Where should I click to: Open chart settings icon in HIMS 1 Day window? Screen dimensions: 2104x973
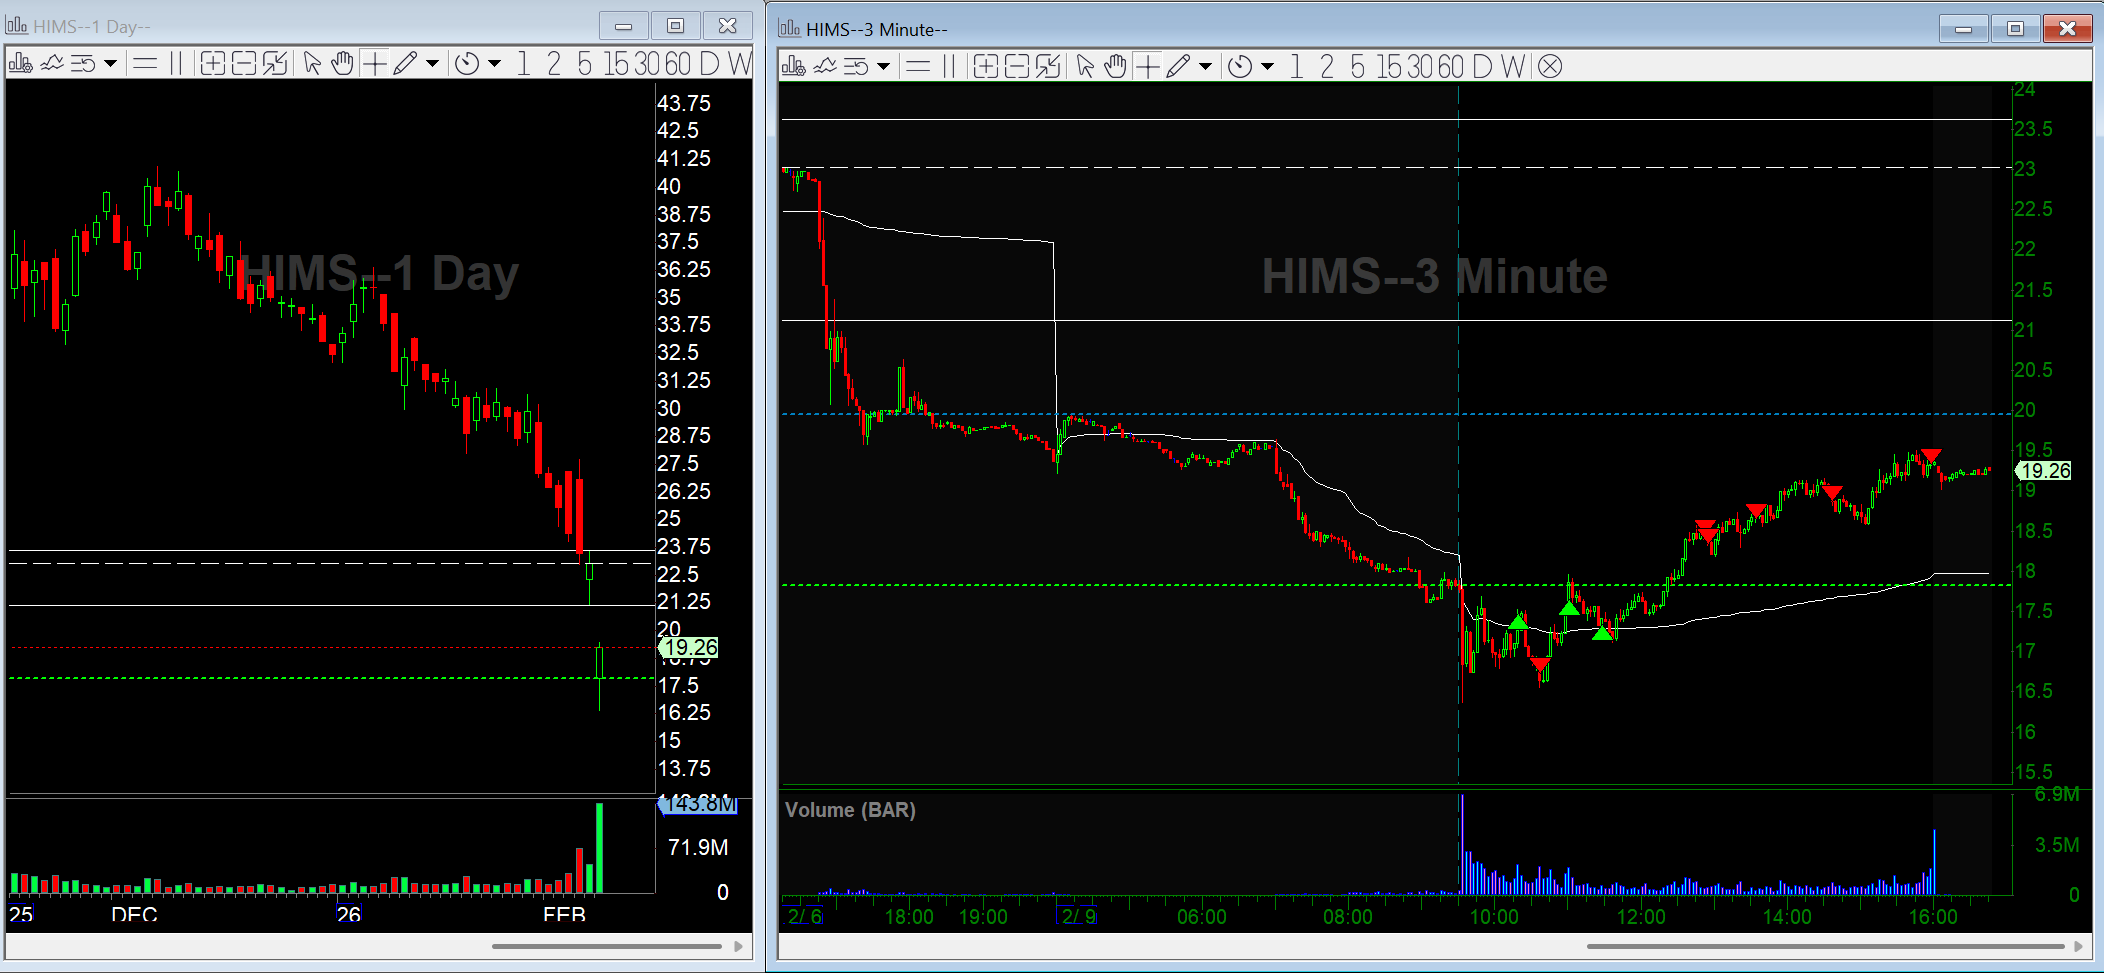20,64
